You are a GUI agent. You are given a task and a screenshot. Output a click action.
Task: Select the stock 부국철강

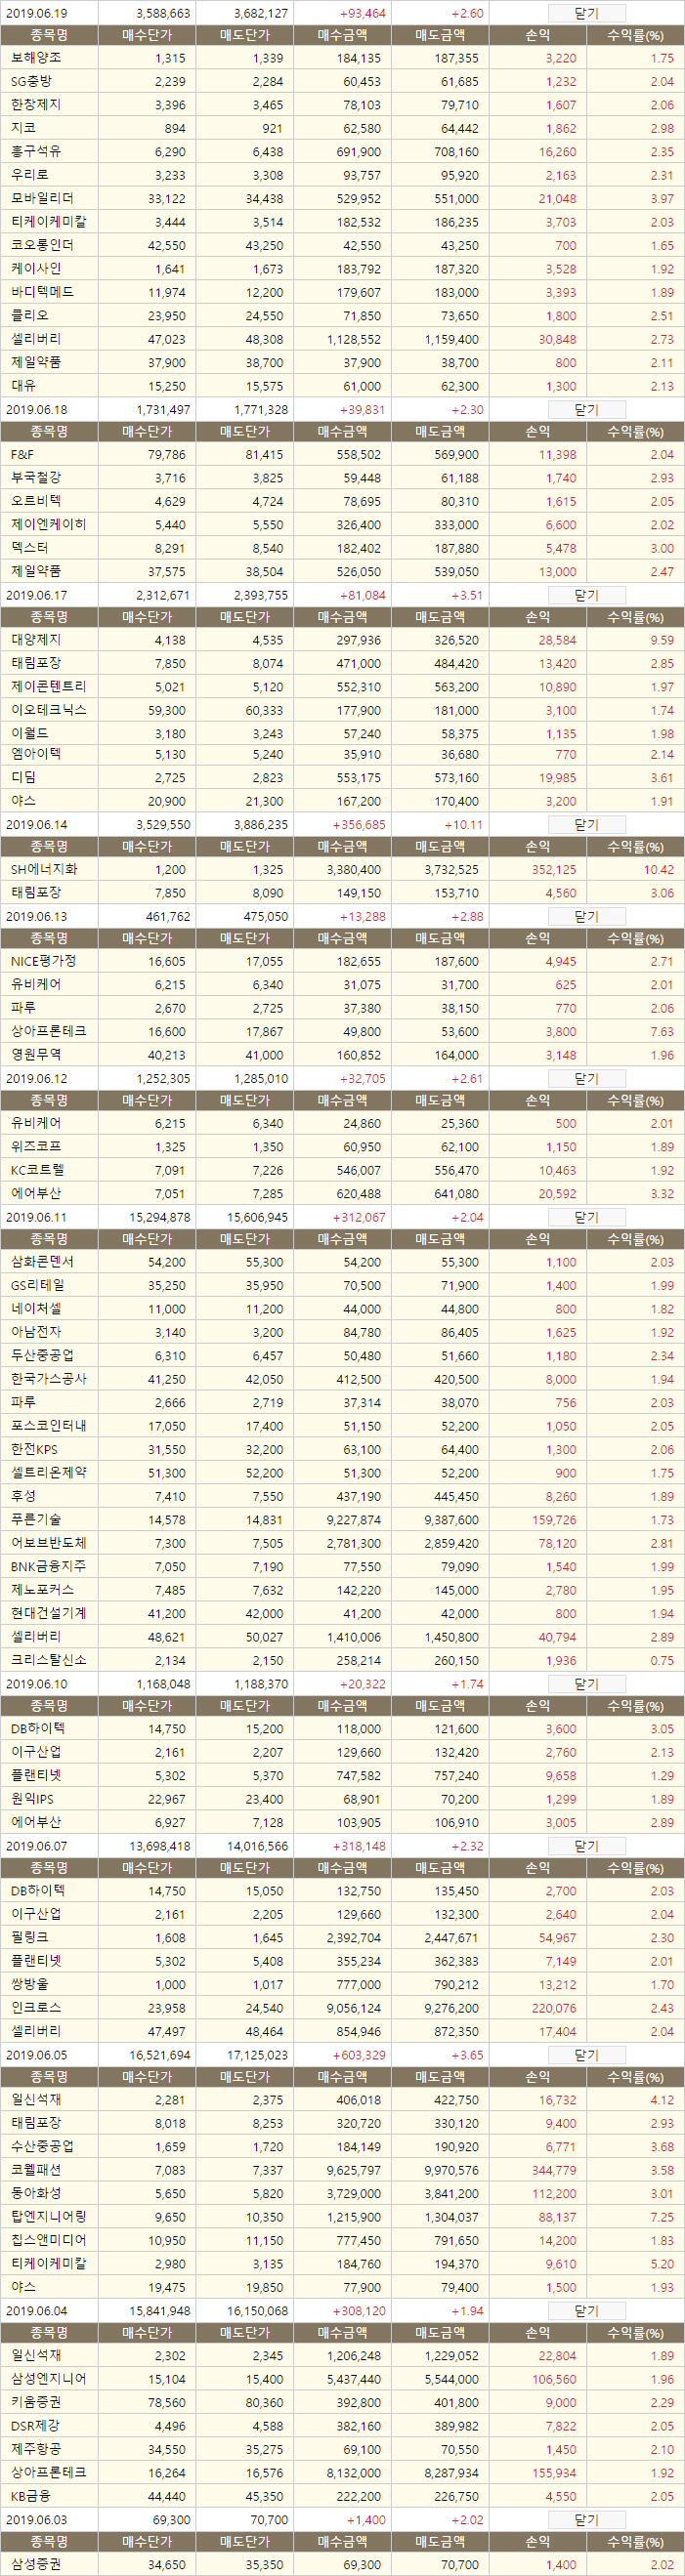click(35, 478)
